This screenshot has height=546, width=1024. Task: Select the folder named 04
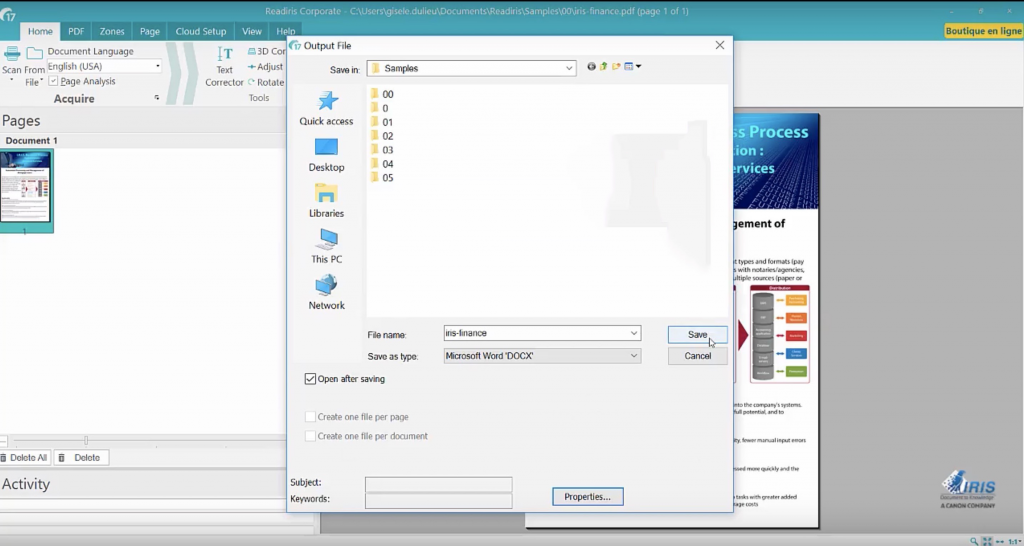[x=381, y=164]
